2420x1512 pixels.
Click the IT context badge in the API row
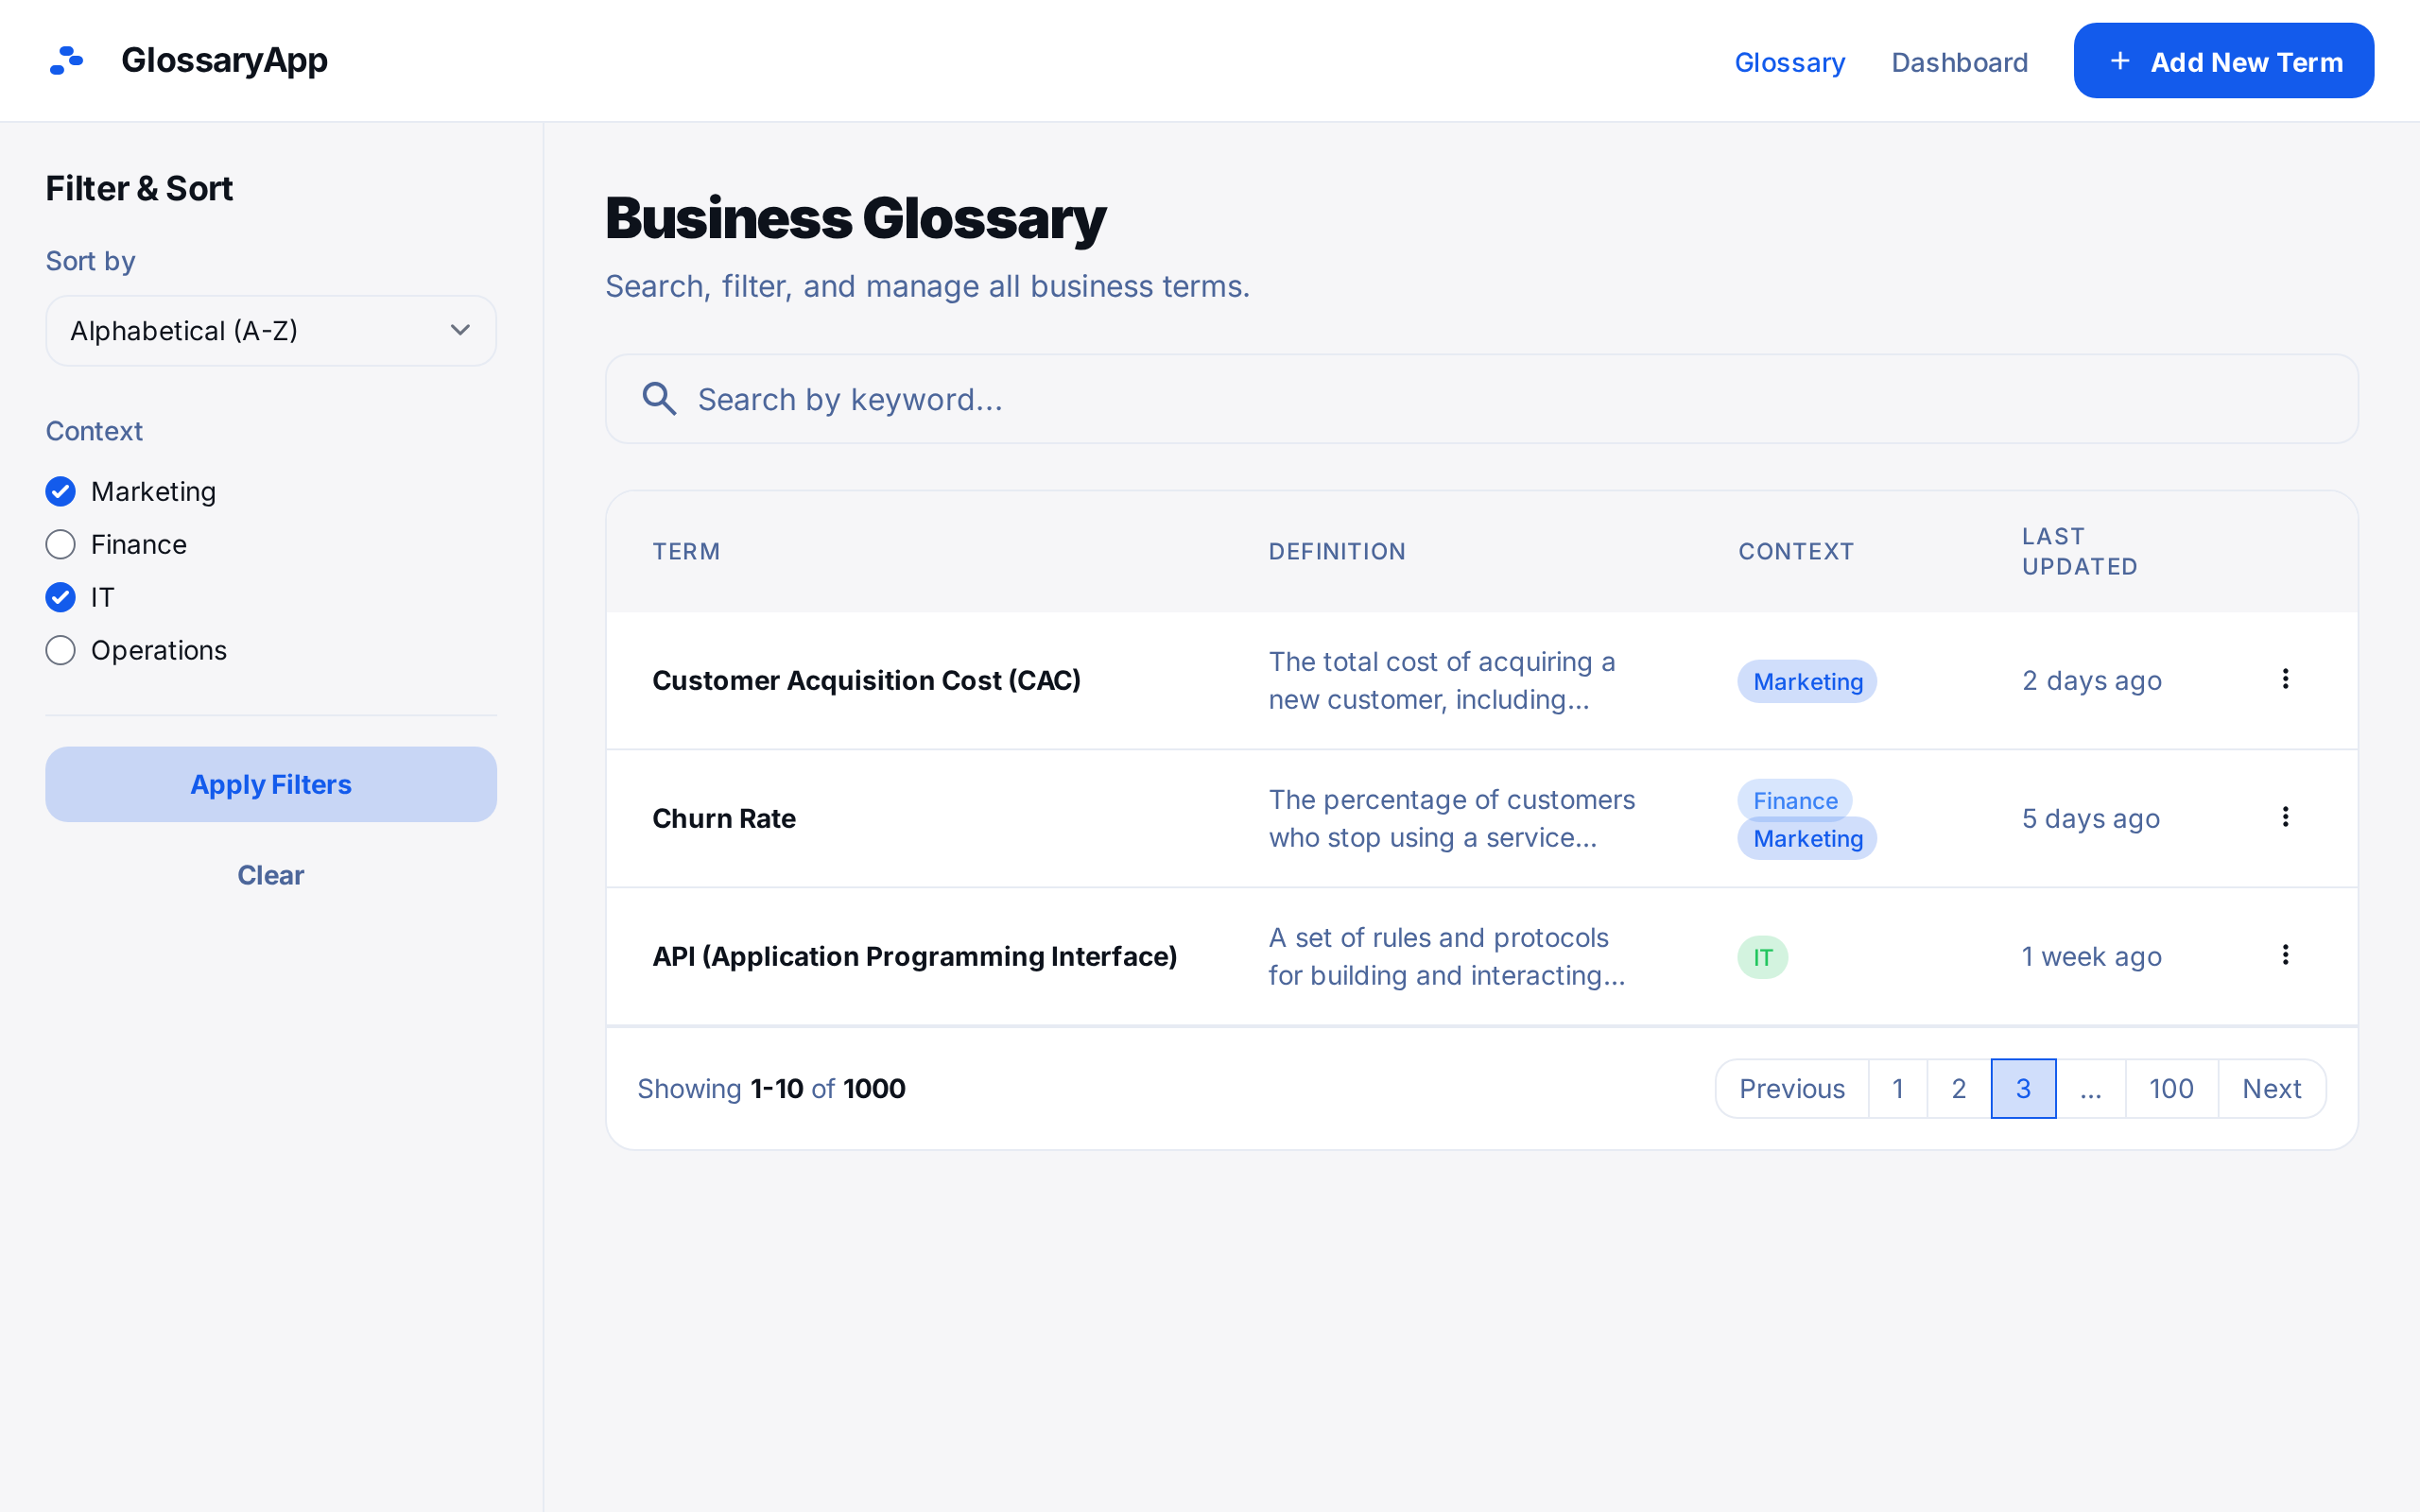tap(1762, 957)
